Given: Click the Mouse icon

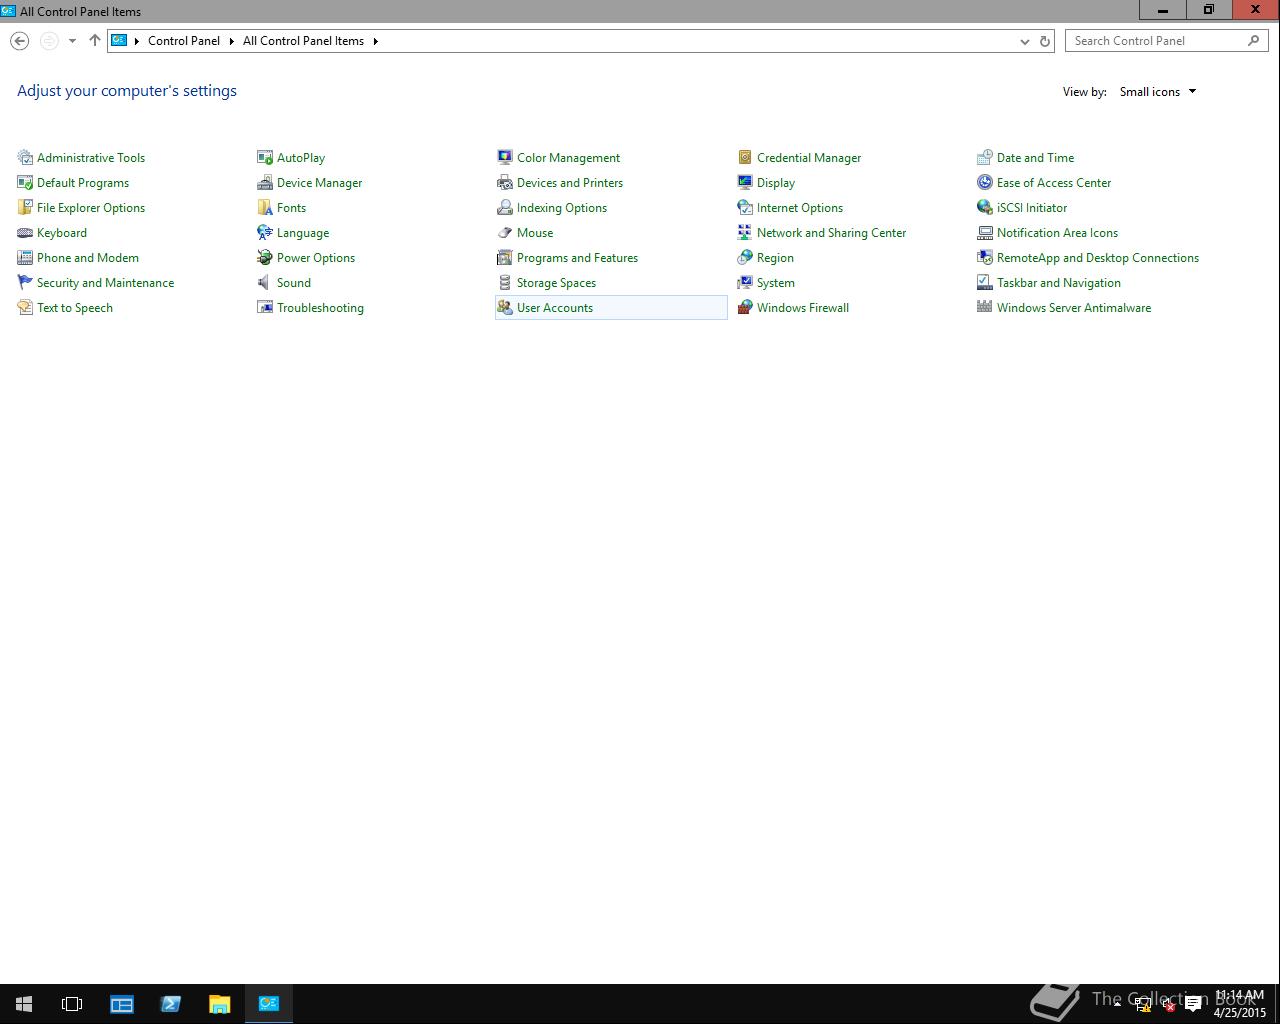Looking at the screenshot, I should tap(505, 233).
